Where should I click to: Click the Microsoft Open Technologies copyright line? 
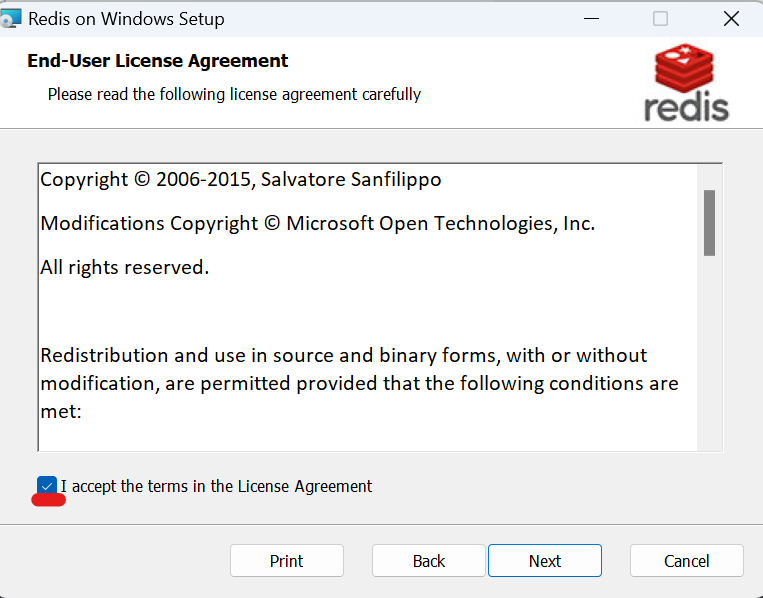click(x=318, y=223)
